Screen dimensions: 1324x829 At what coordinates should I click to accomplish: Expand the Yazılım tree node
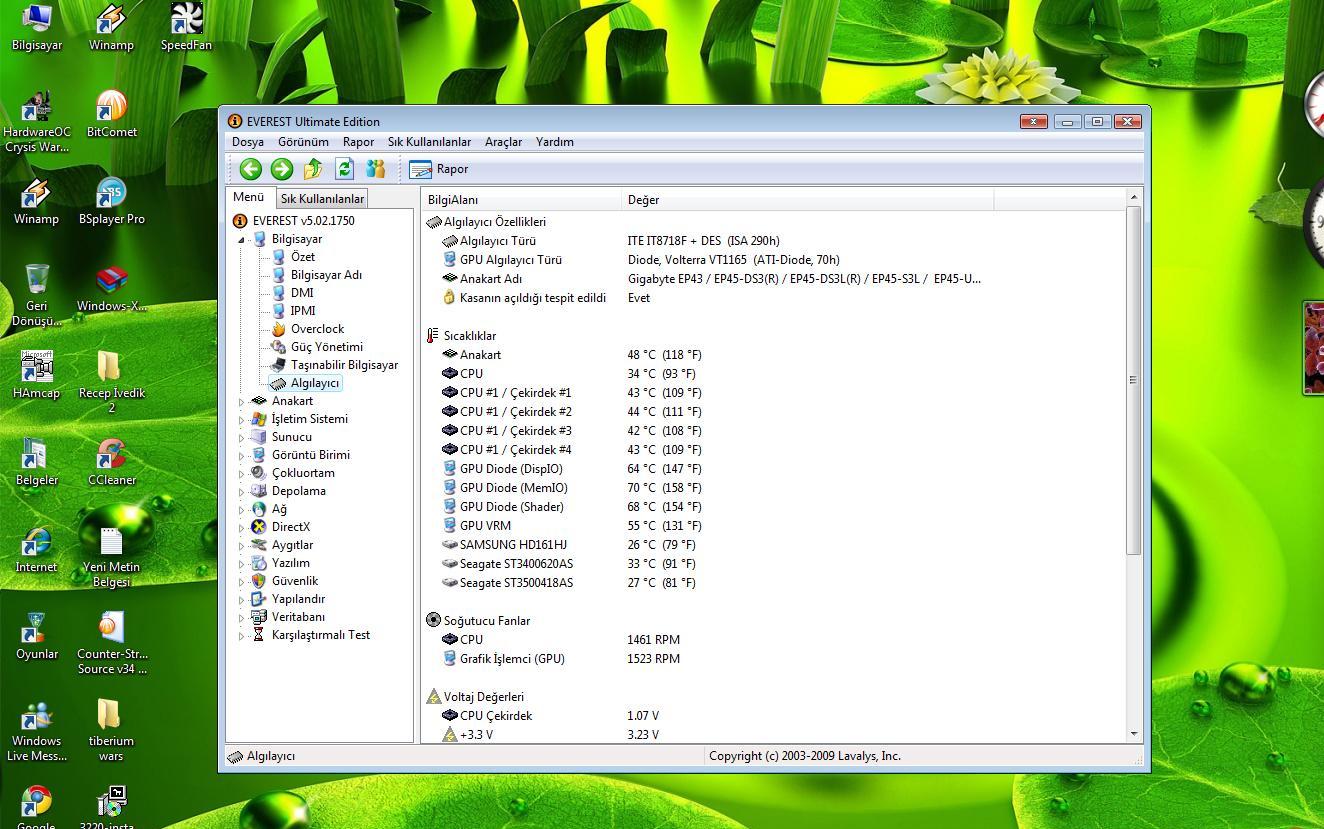[x=241, y=564]
